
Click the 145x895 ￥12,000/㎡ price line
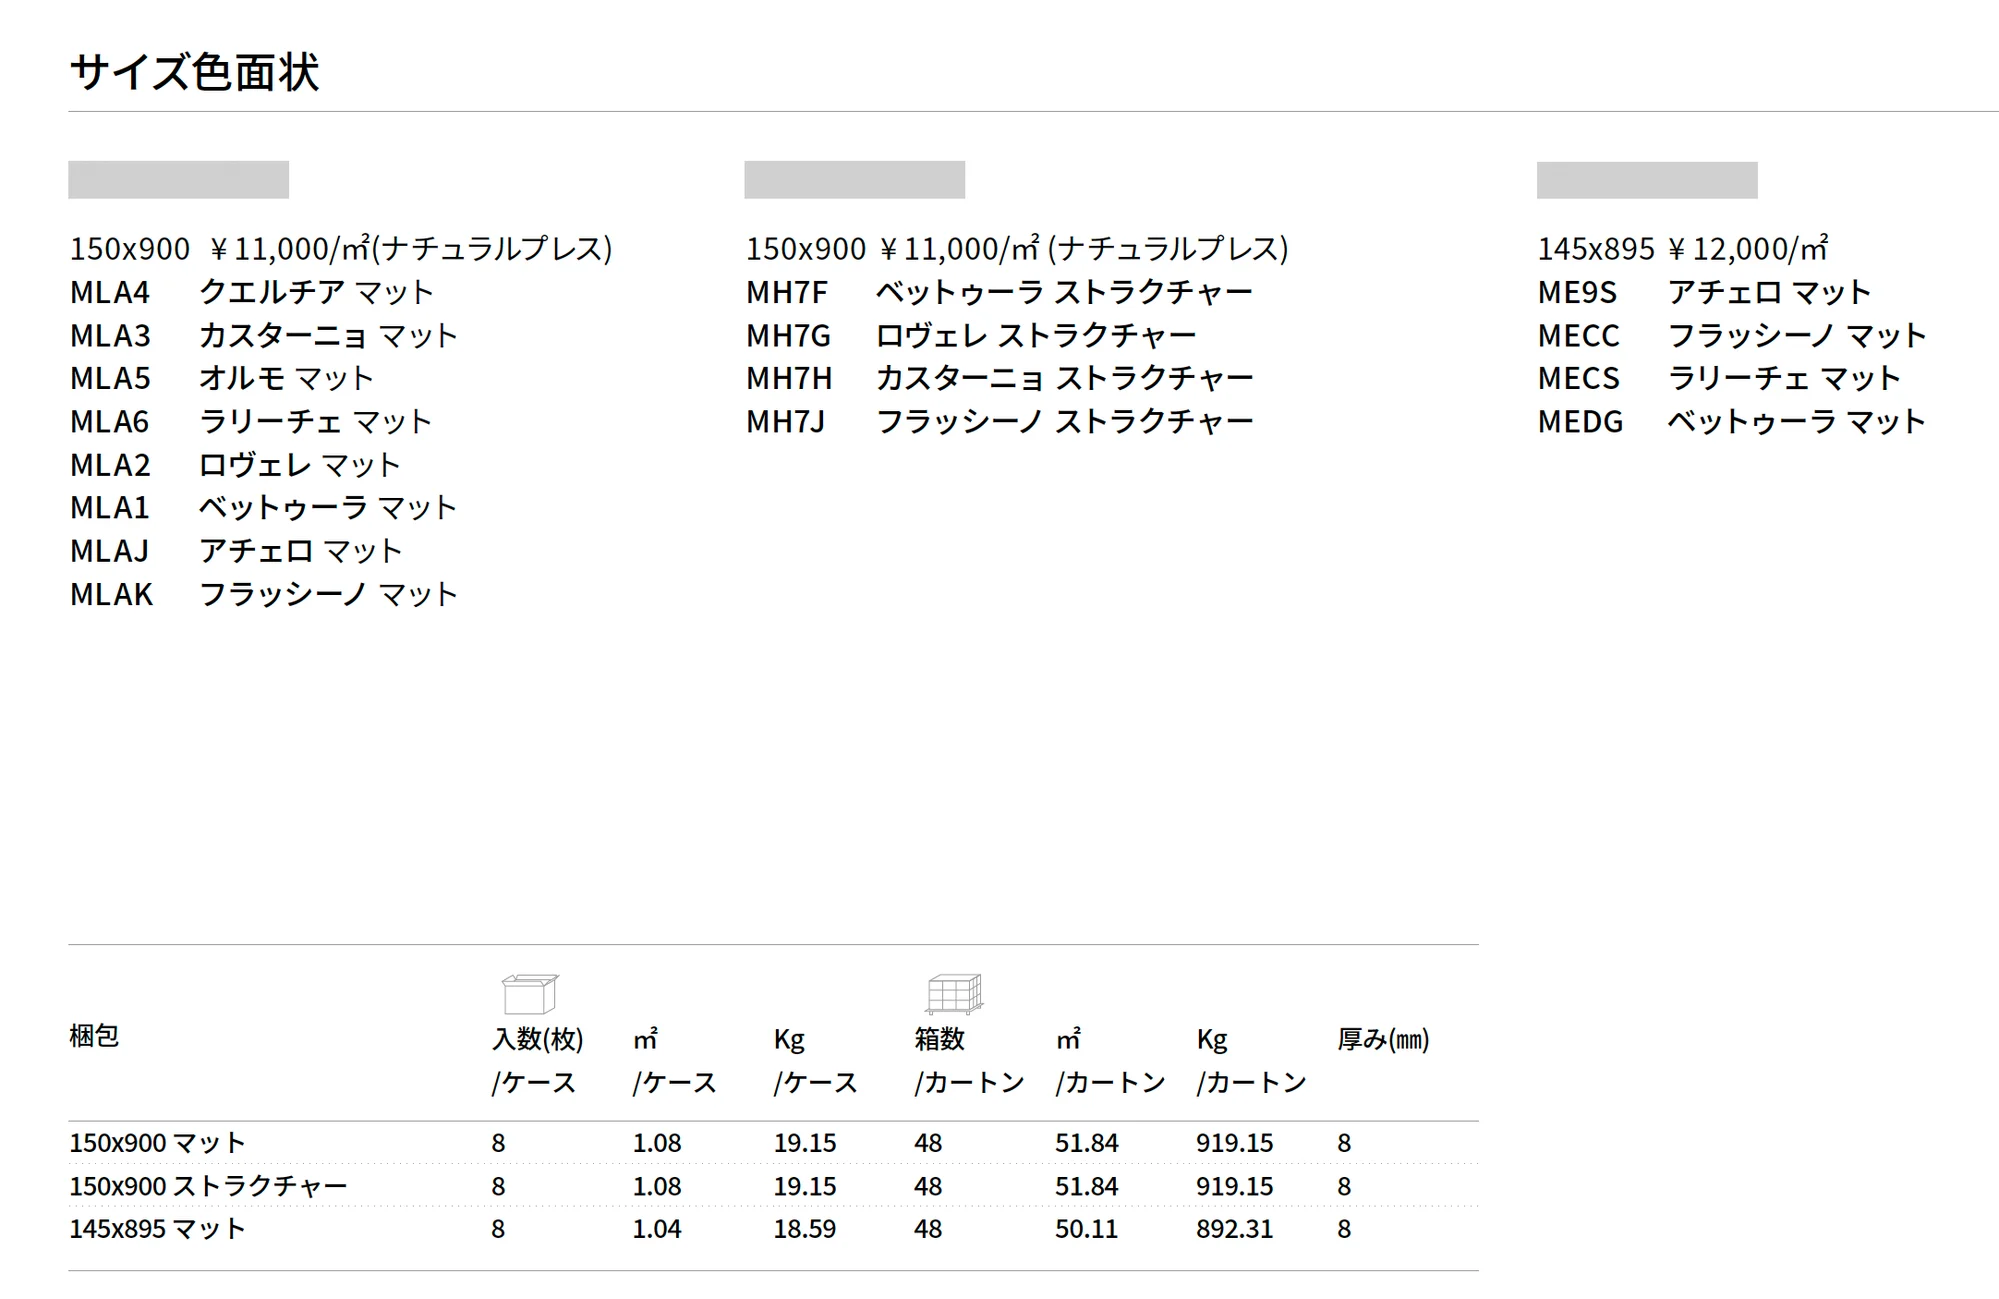coord(1683,248)
